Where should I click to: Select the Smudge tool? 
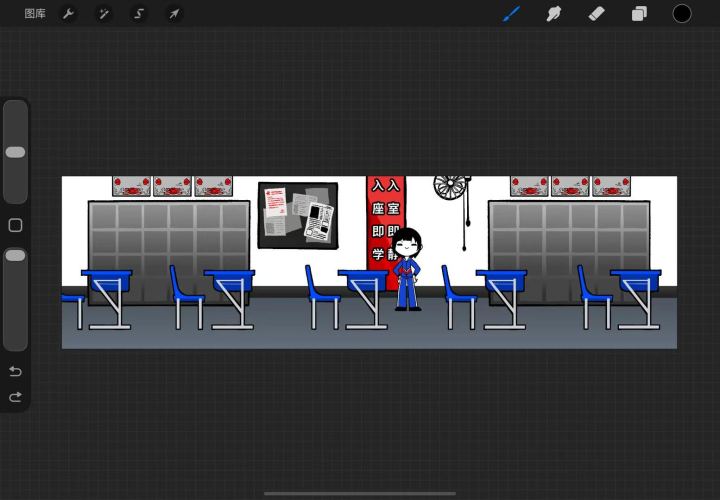554,14
